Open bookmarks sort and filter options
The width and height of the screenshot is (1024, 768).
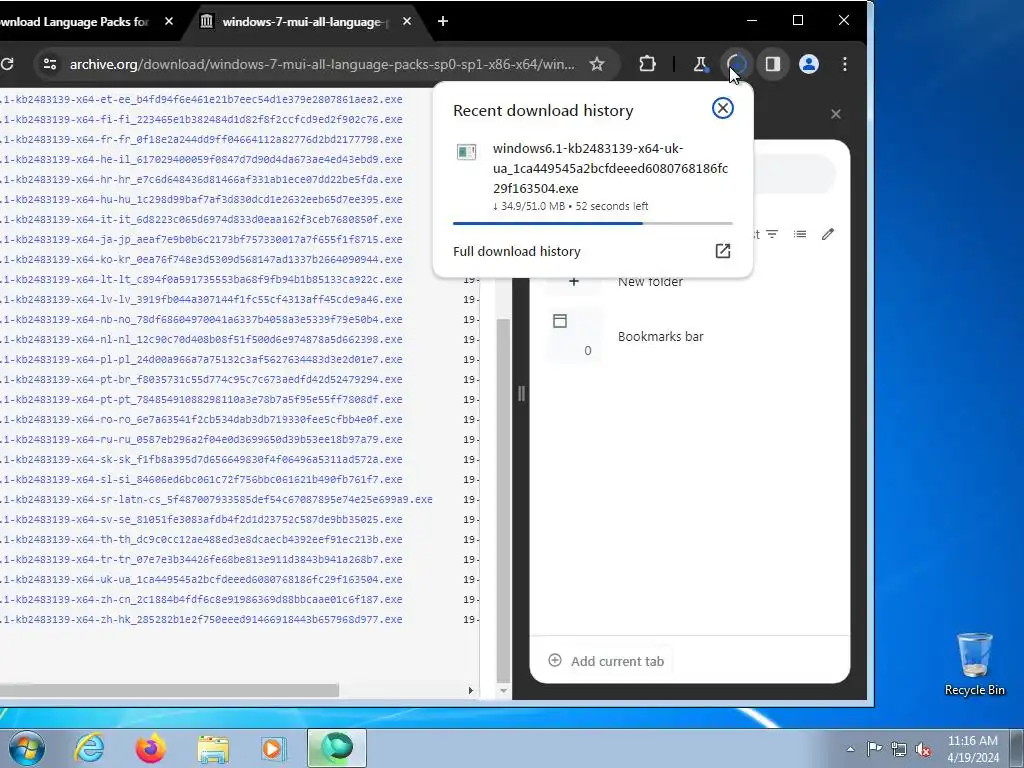point(772,234)
